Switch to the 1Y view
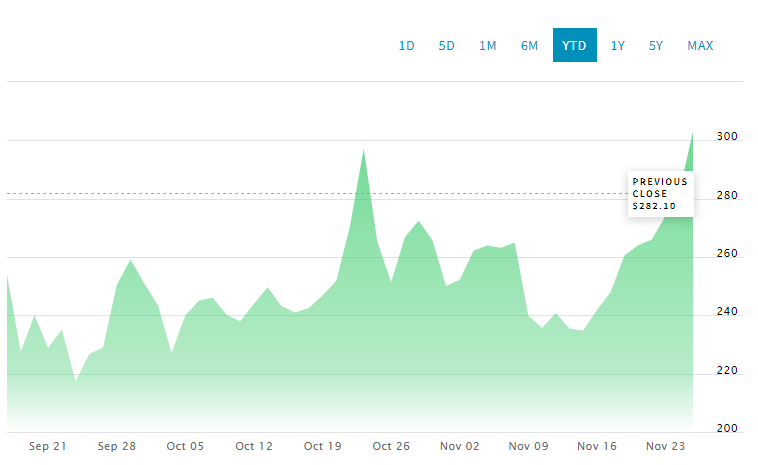The height and width of the screenshot is (465, 758). coord(618,45)
